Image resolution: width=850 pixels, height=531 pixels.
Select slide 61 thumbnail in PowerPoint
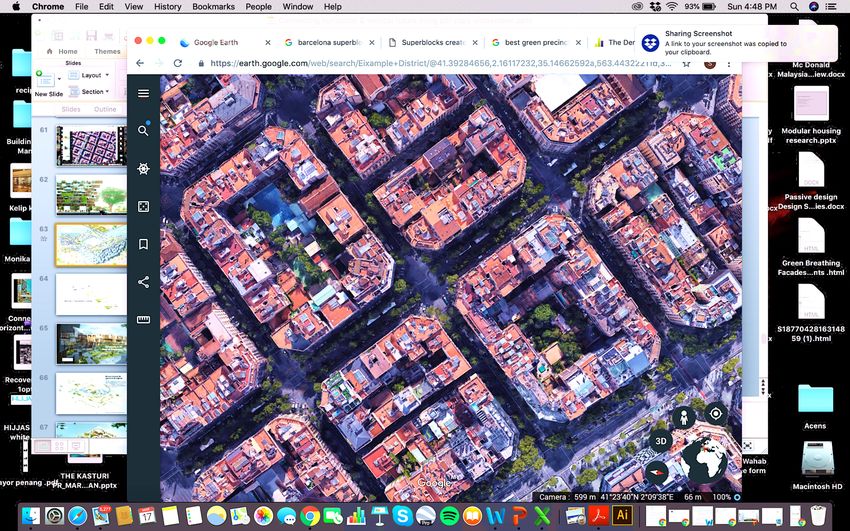(x=92, y=146)
